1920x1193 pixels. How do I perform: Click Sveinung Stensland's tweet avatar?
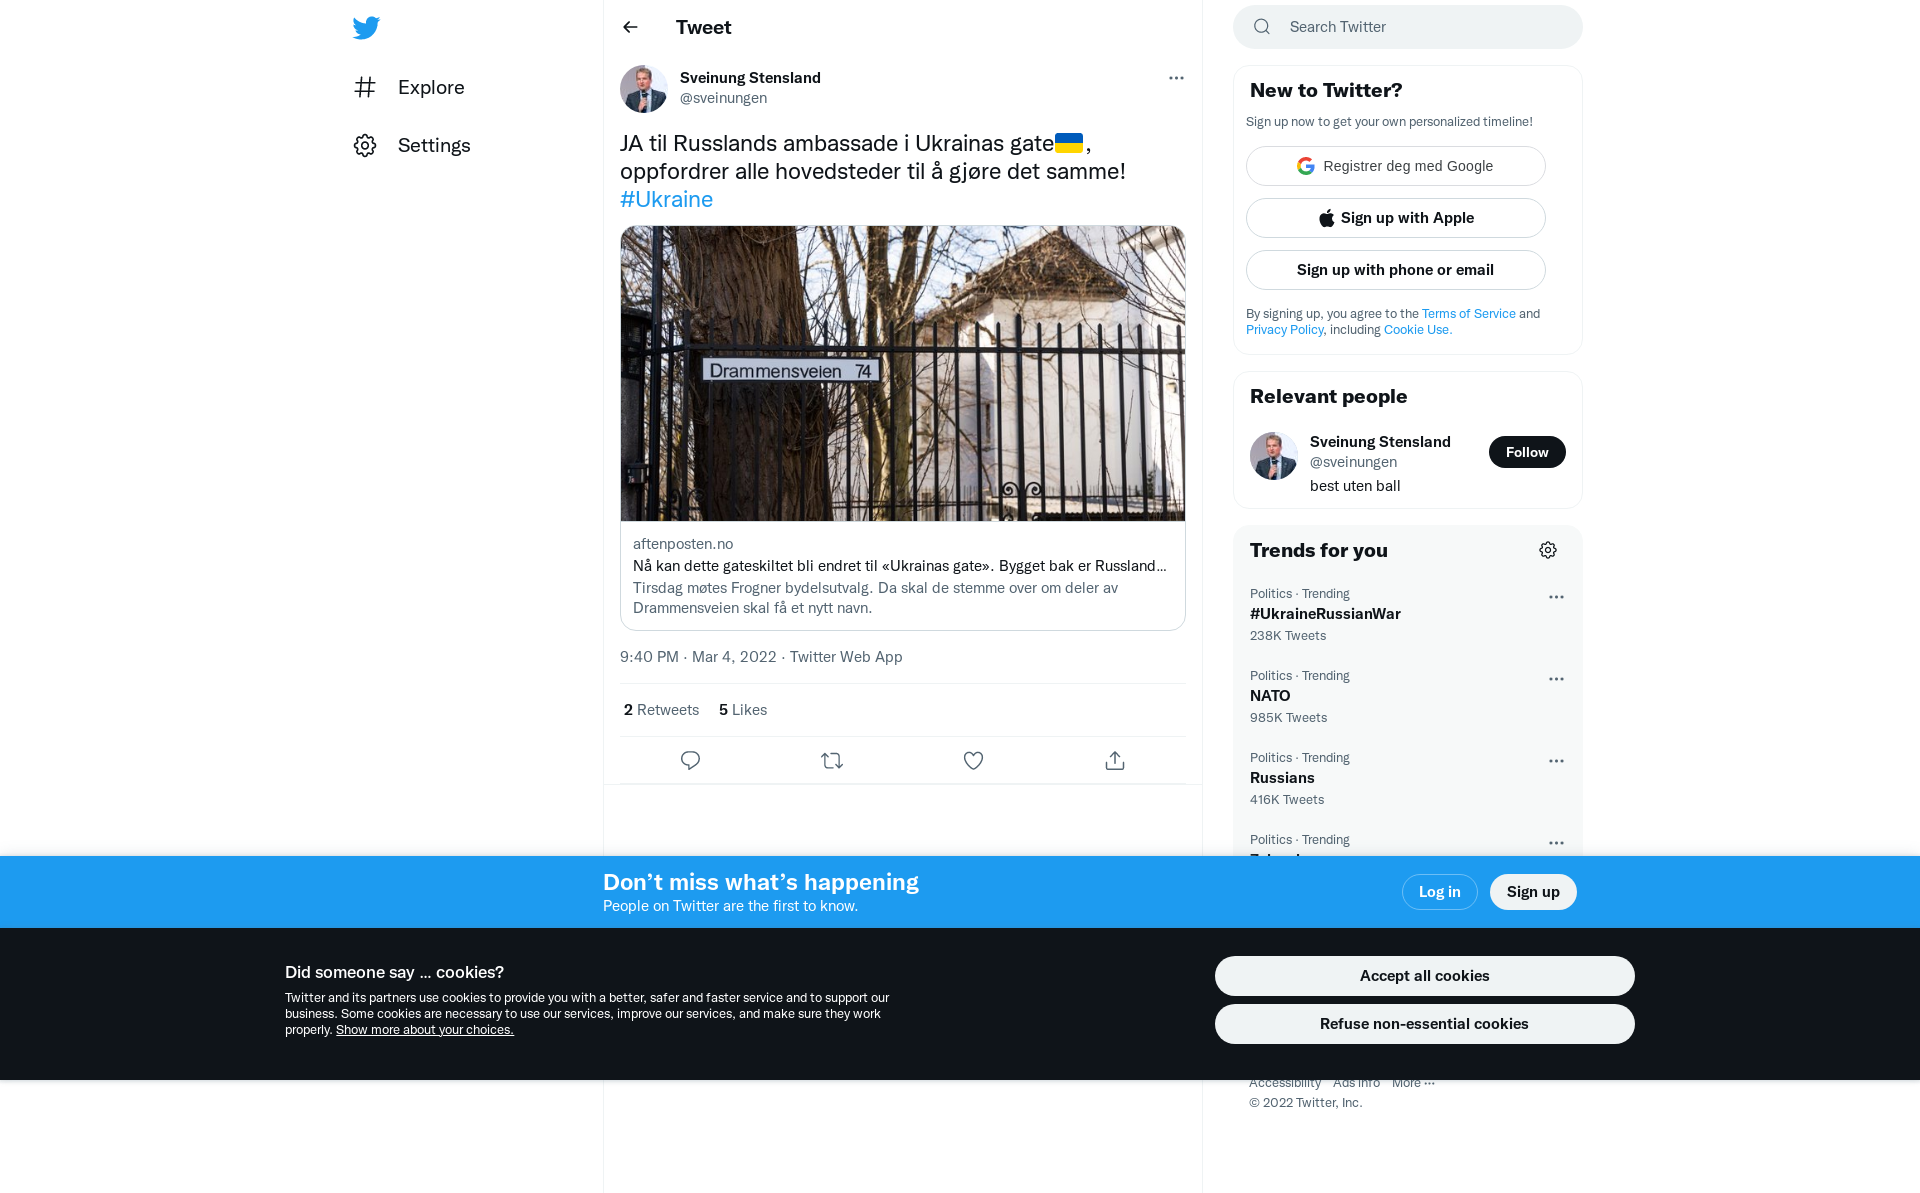click(x=644, y=89)
